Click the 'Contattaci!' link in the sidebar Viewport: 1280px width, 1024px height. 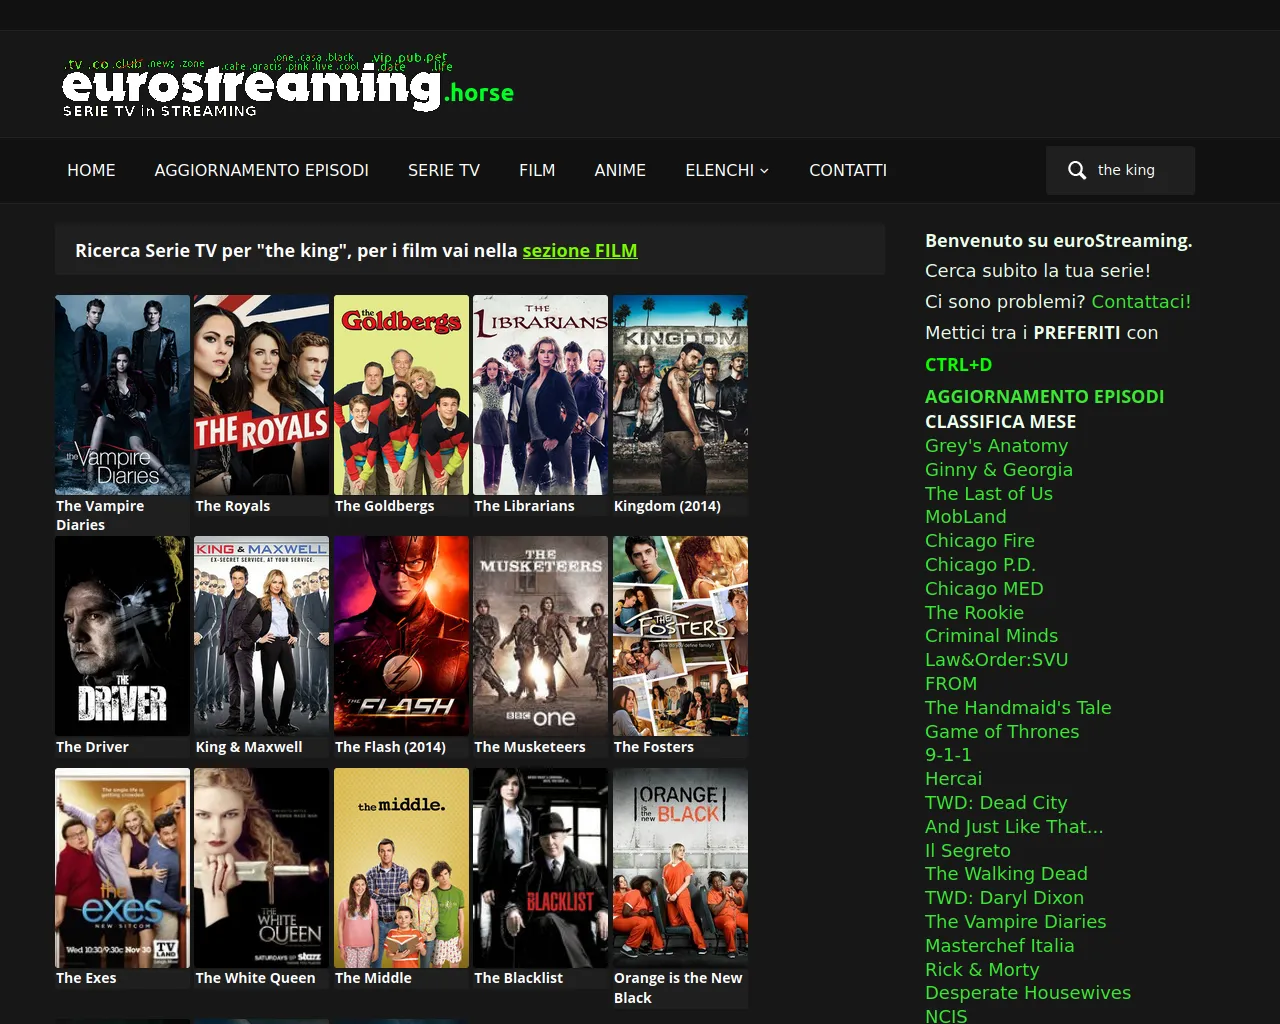[x=1140, y=301]
